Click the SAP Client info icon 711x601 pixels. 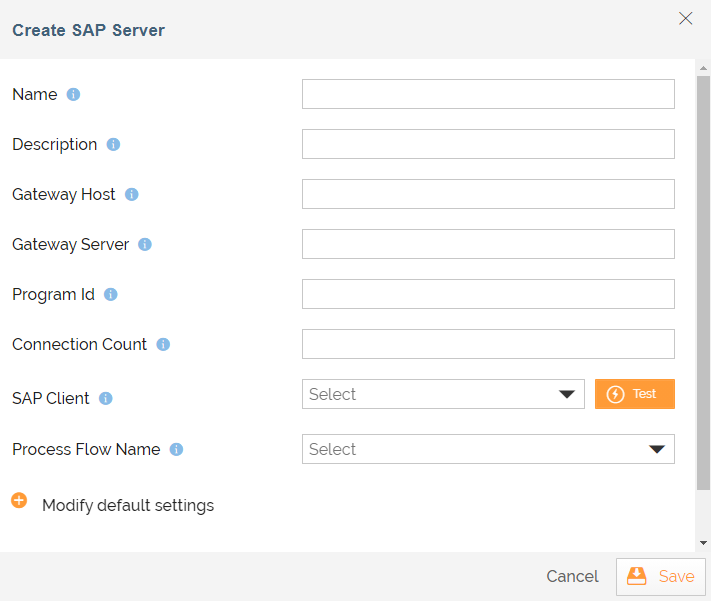tap(106, 398)
